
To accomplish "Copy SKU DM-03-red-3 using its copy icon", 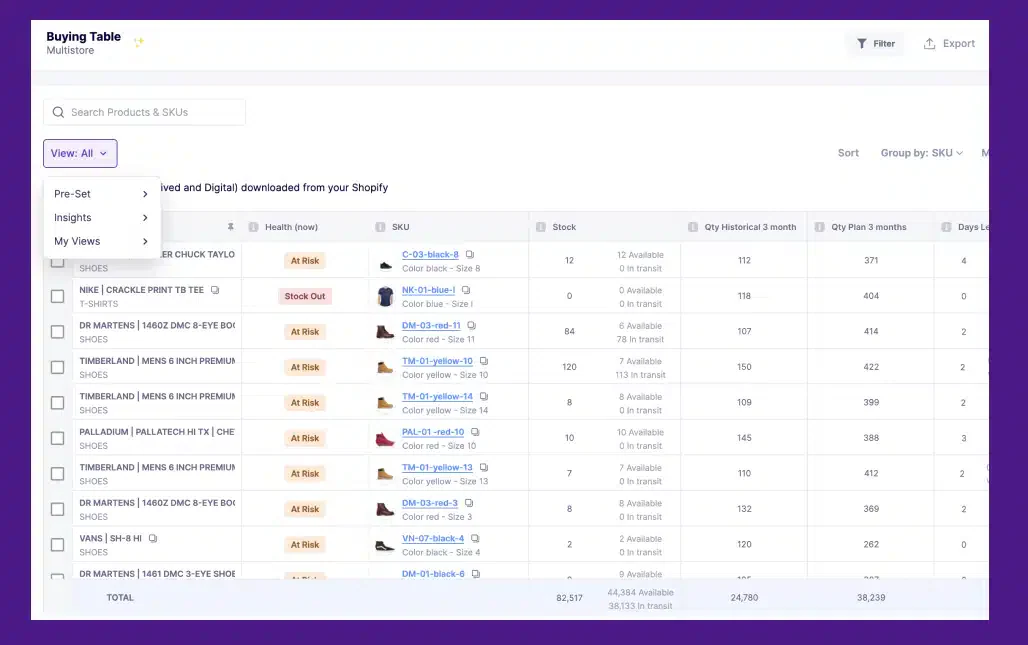I will tap(469, 503).
